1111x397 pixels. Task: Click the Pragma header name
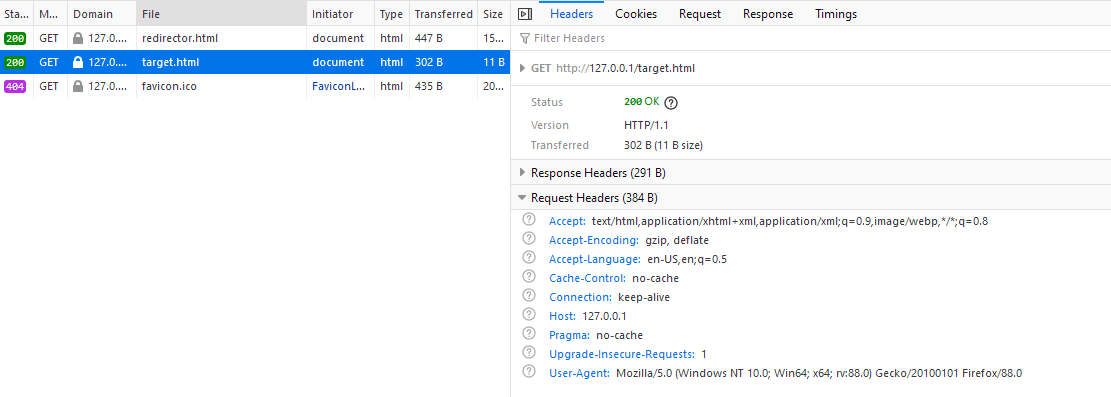(x=569, y=335)
